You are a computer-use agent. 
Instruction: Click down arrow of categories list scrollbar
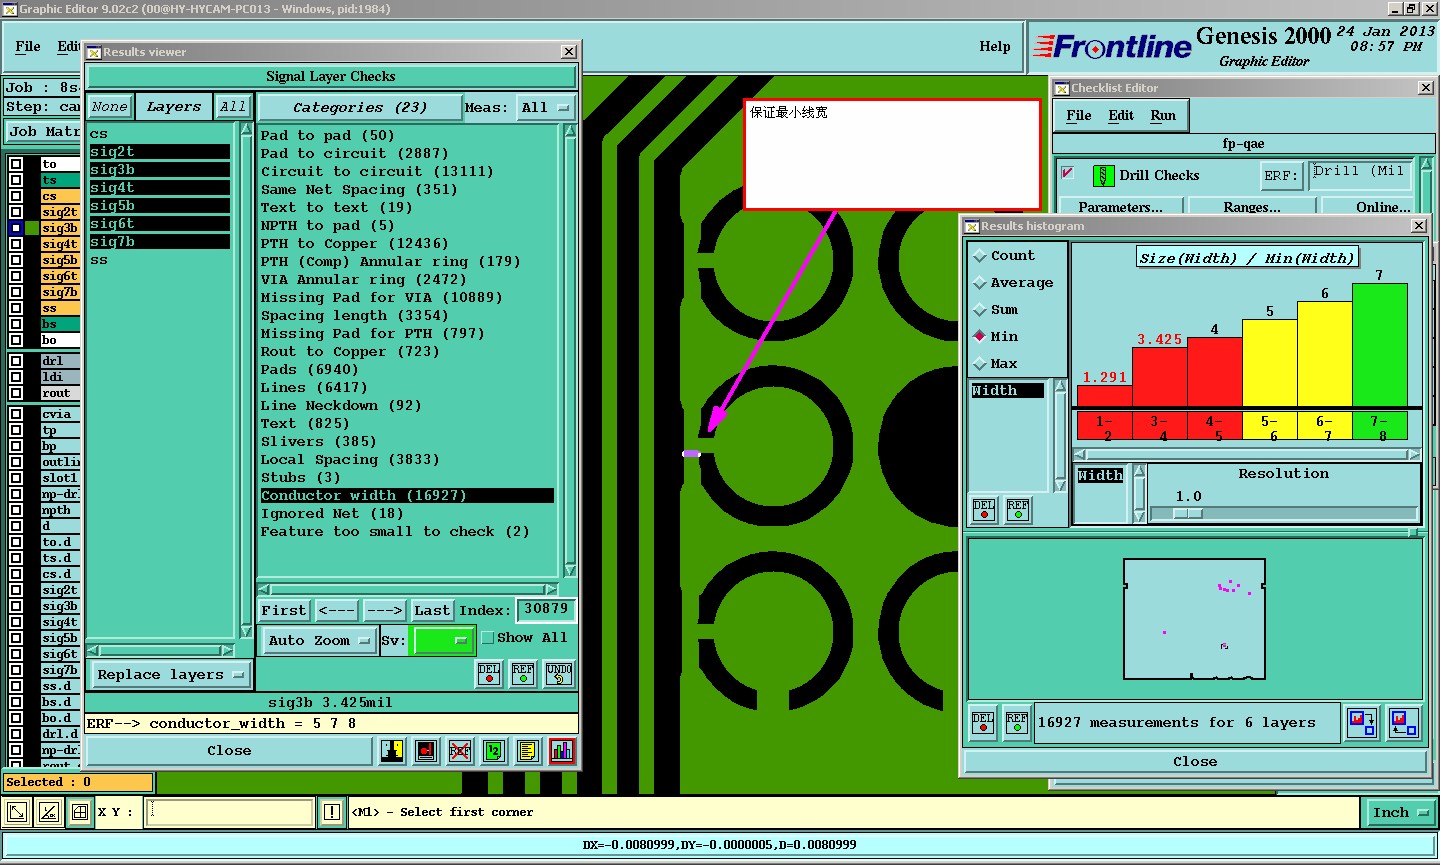point(570,571)
